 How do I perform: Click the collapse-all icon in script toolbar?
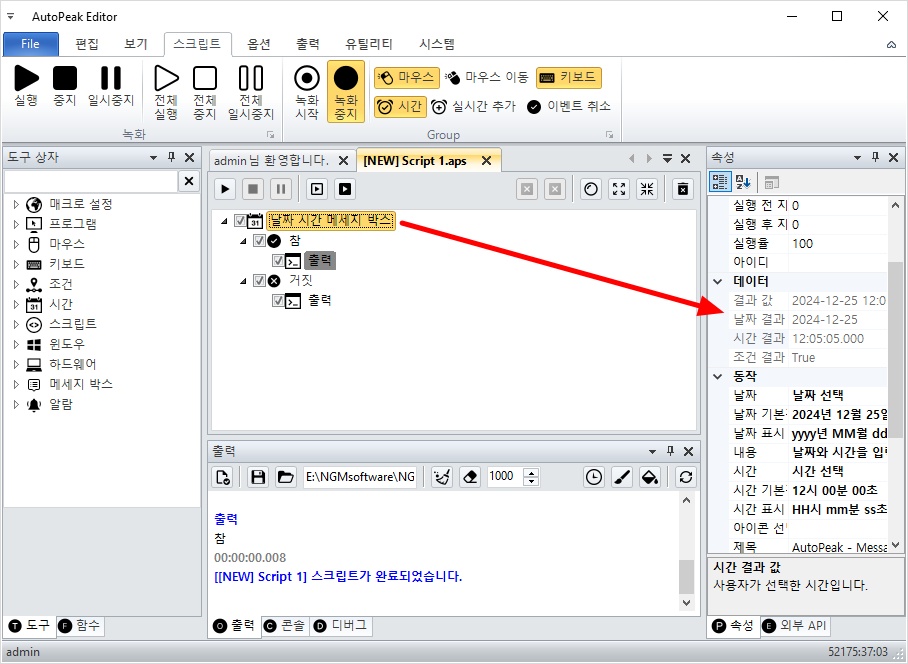[647, 189]
